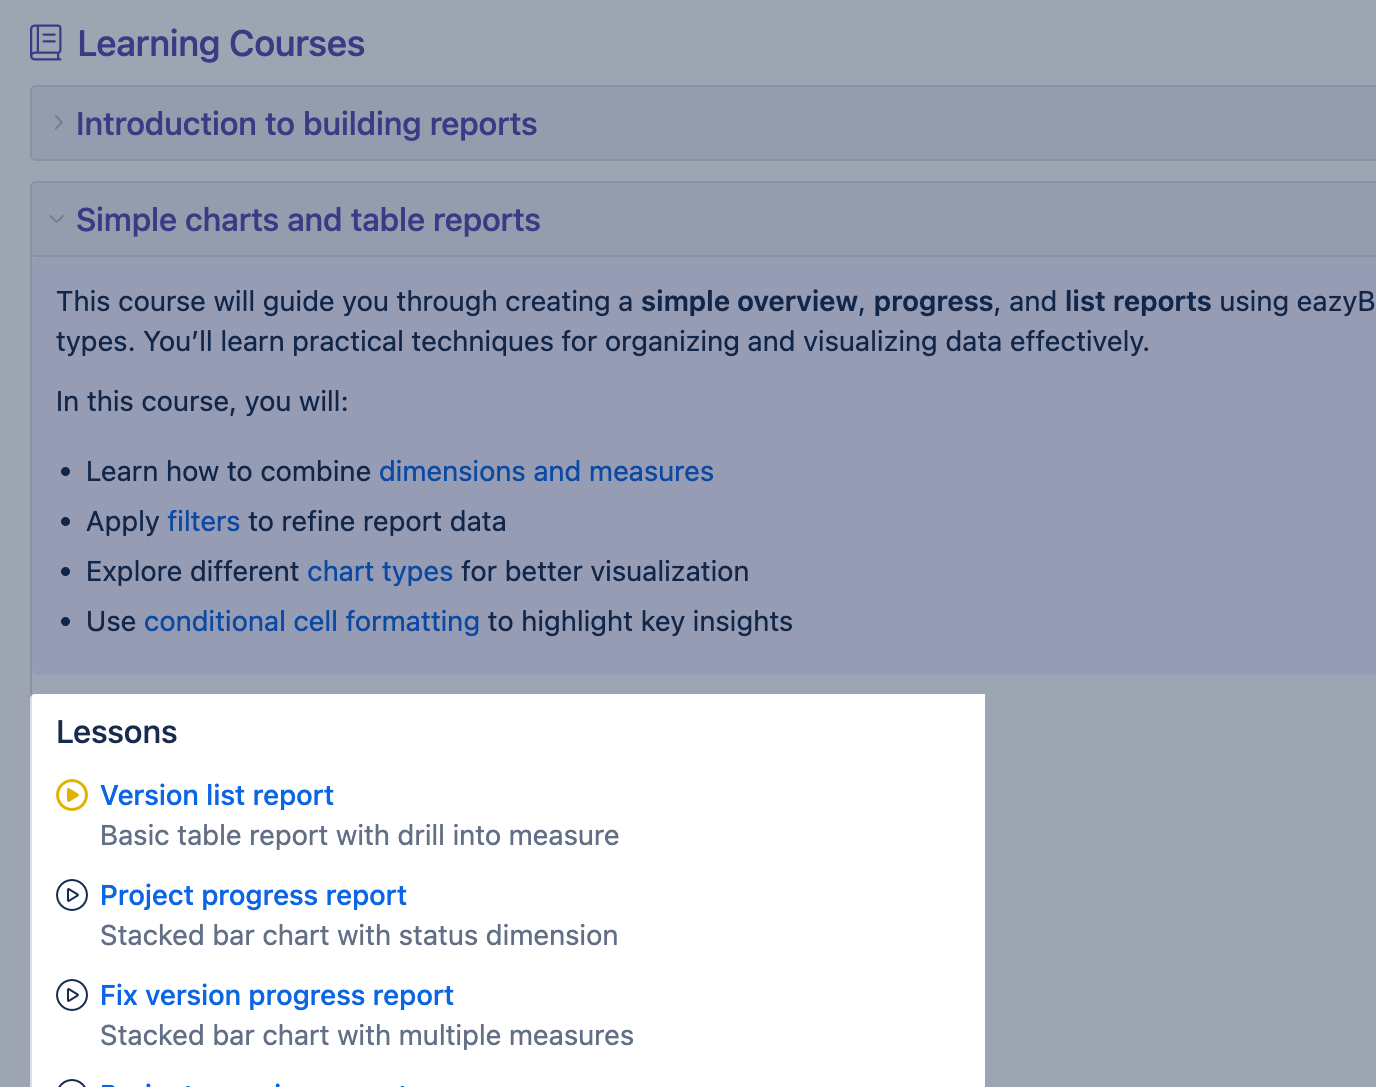Image resolution: width=1376 pixels, height=1087 pixels.
Task: Open the dimensions and measures link
Action: click(546, 471)
